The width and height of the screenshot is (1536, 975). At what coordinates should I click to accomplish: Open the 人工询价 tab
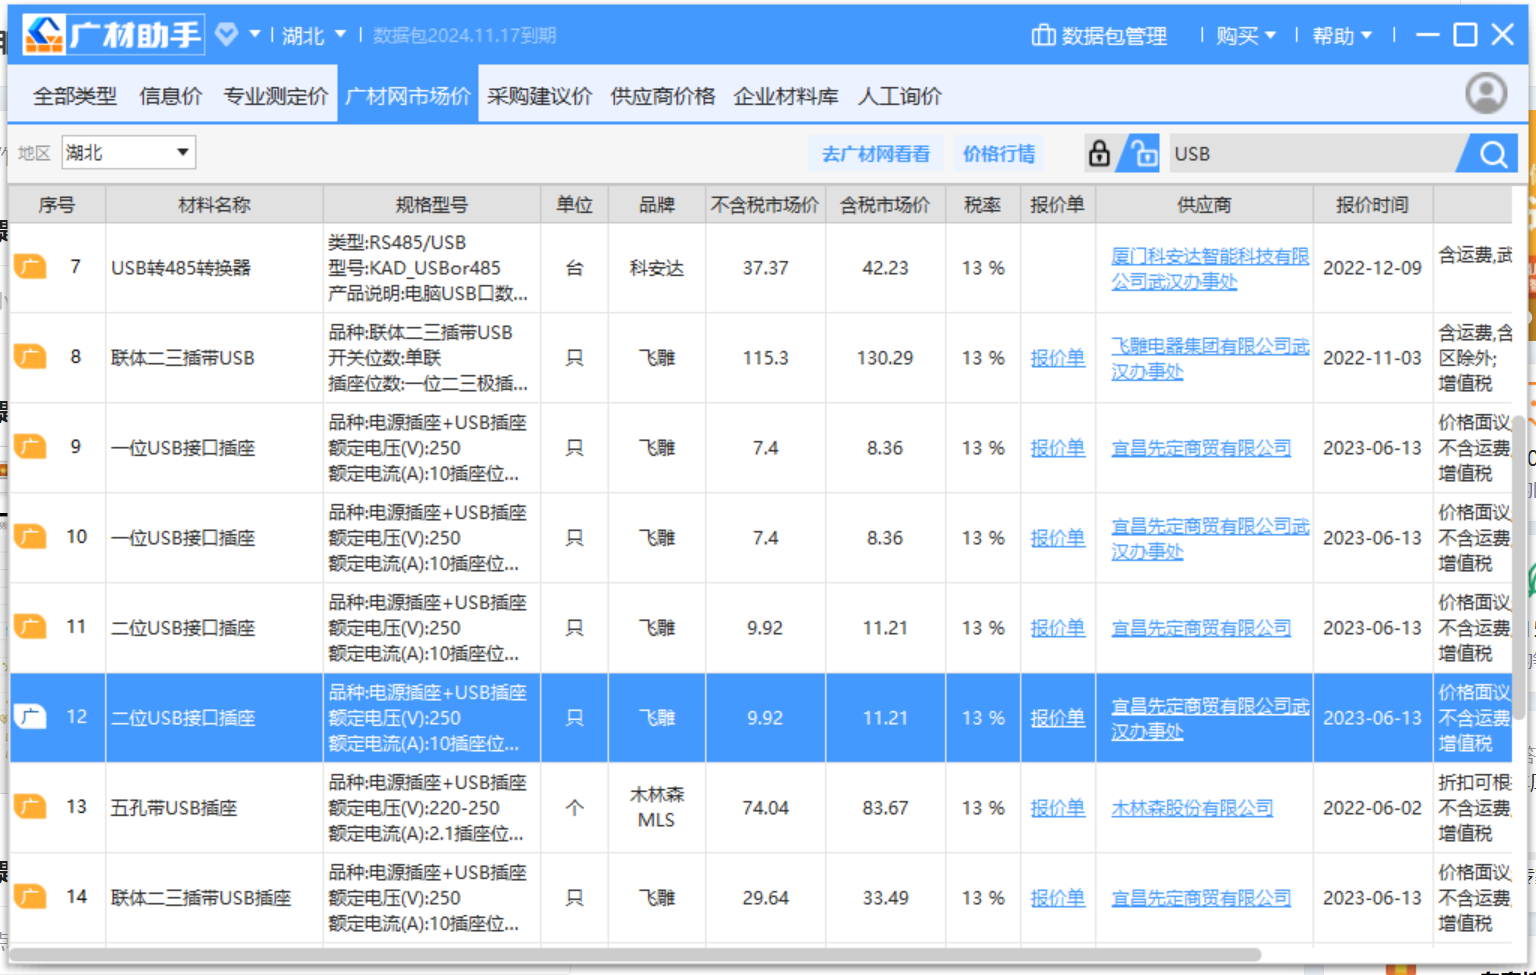pos(900,96)
